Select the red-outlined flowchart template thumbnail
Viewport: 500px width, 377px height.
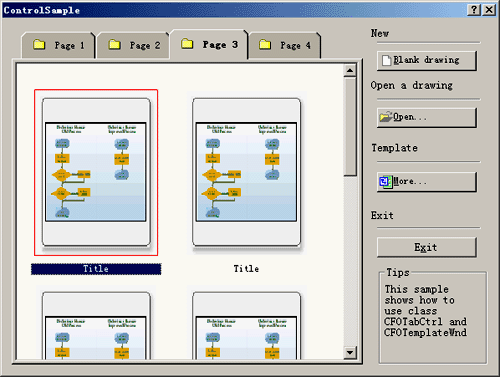[96, 172]
